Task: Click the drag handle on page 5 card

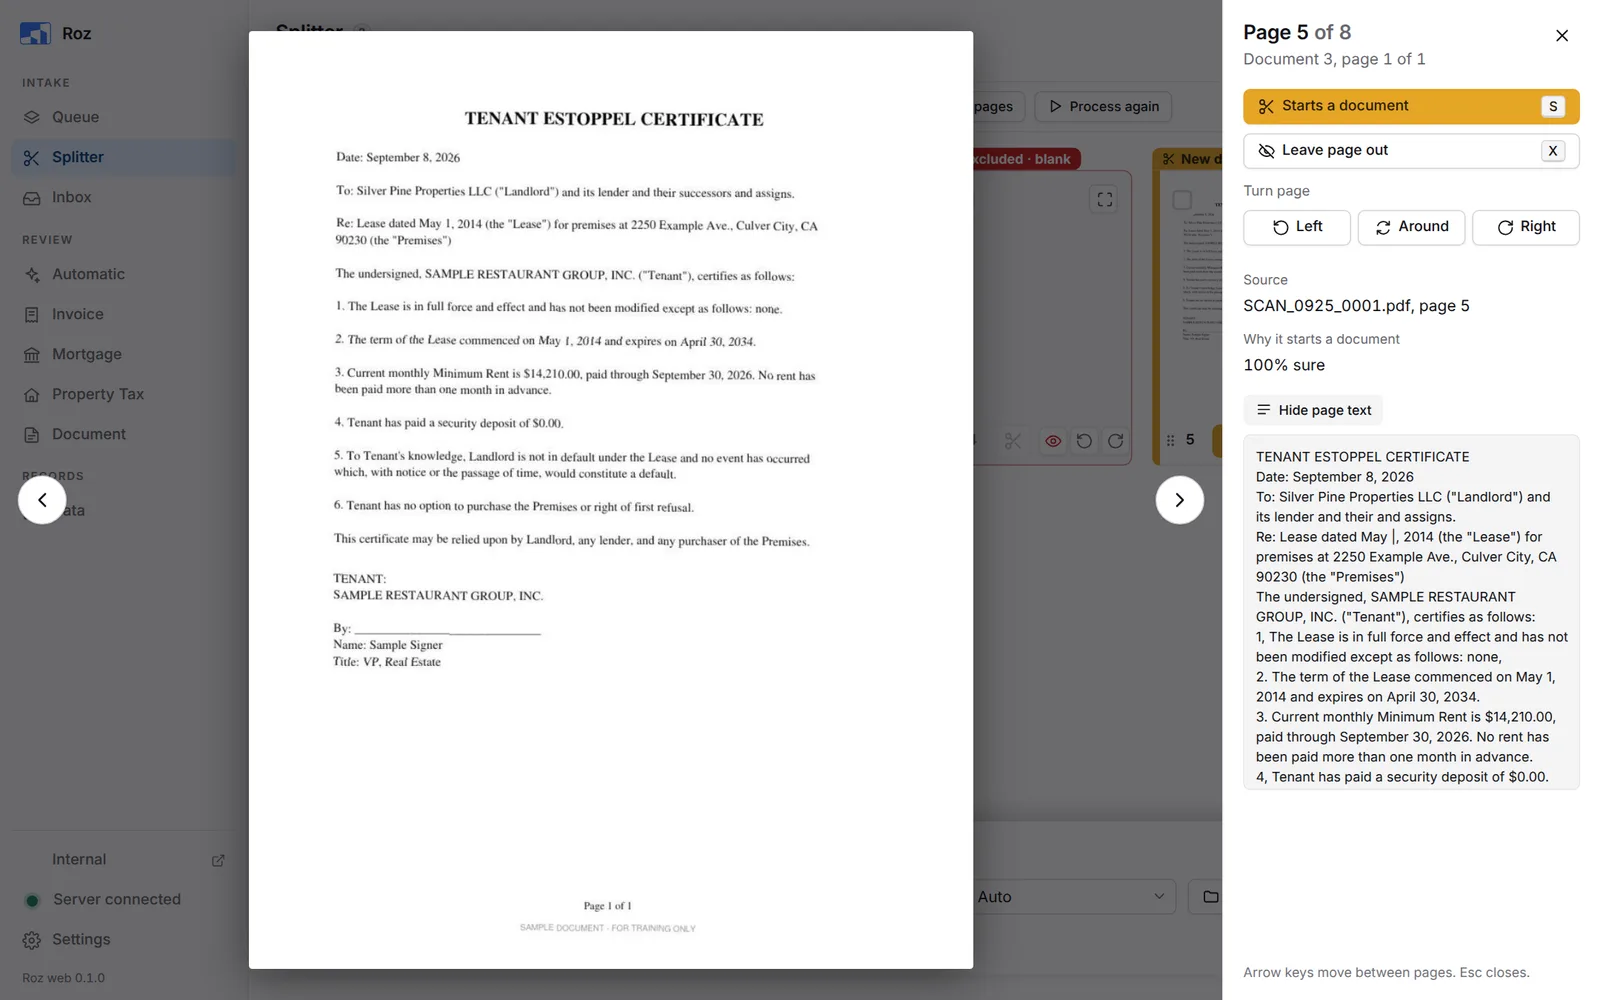Action: click(x=1170, y=440)
